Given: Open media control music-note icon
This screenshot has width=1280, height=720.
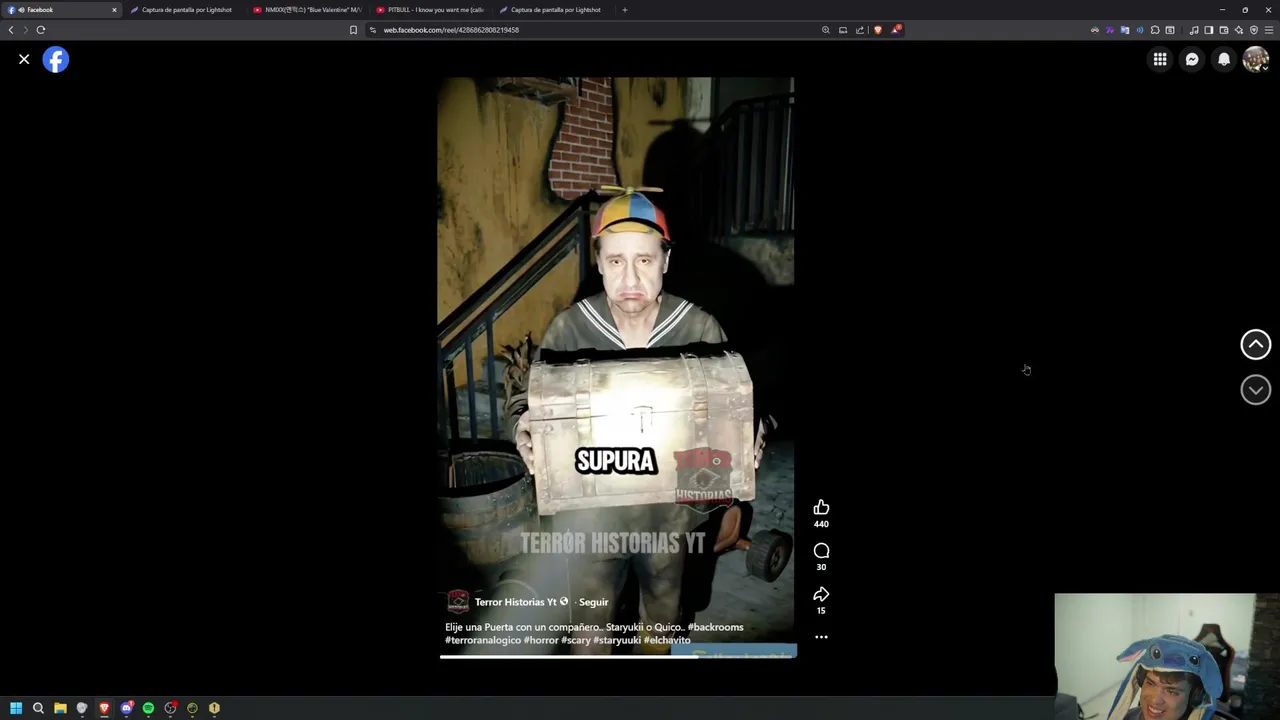Looking at the screenshot, I should 1194,30.
